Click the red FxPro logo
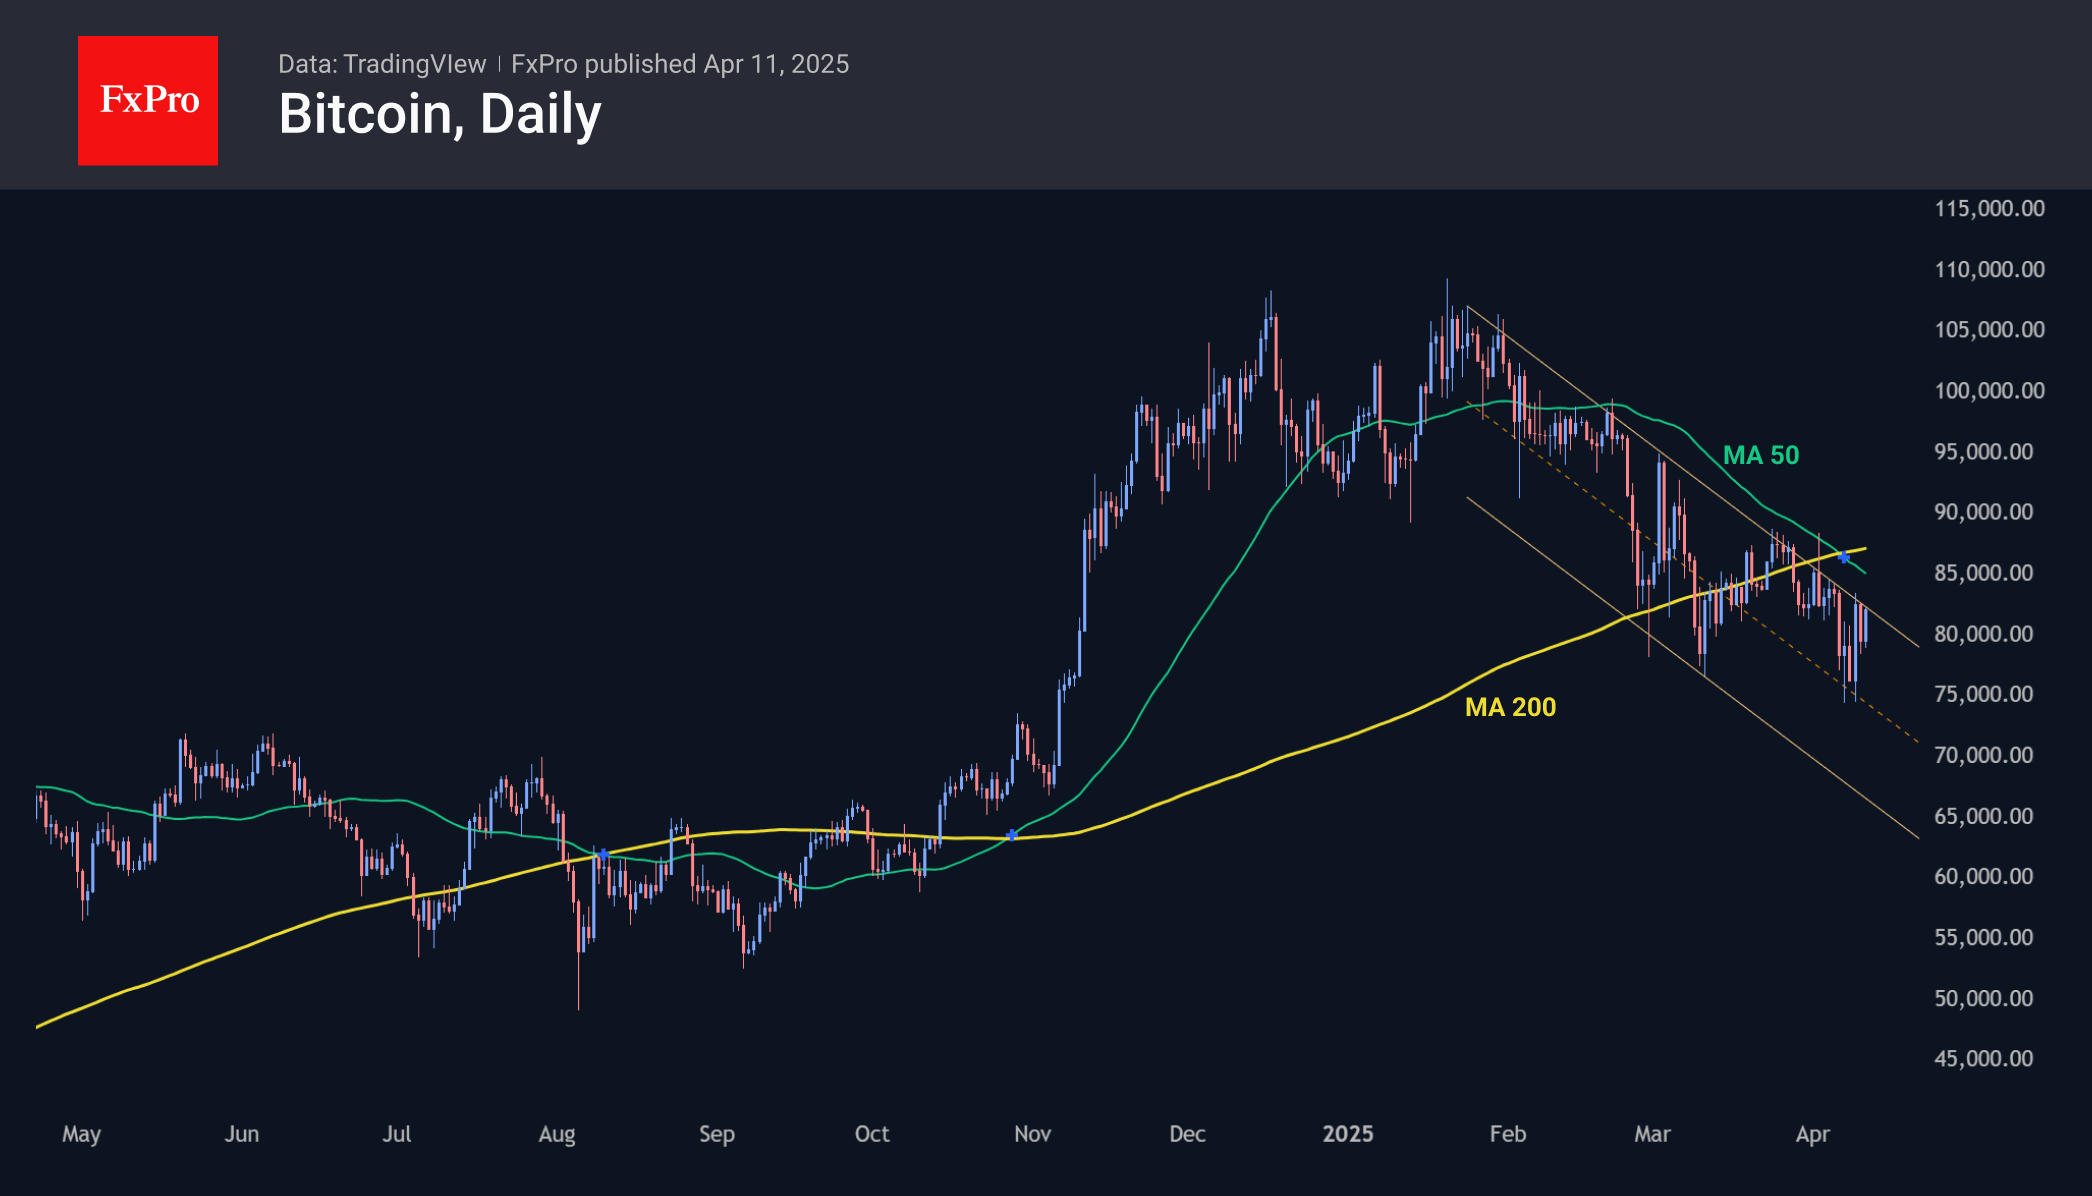 pyautogui.click(x=148, y=100)
